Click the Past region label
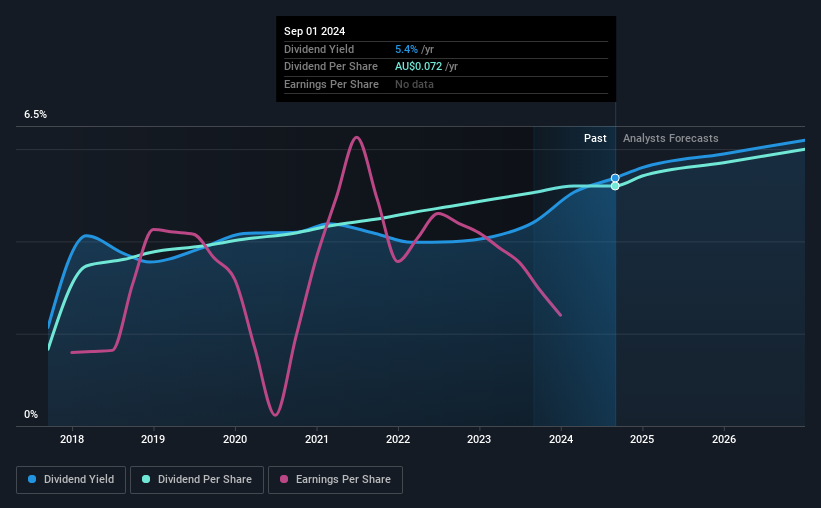This screenshot has height=508, width=821. [595, 138]
